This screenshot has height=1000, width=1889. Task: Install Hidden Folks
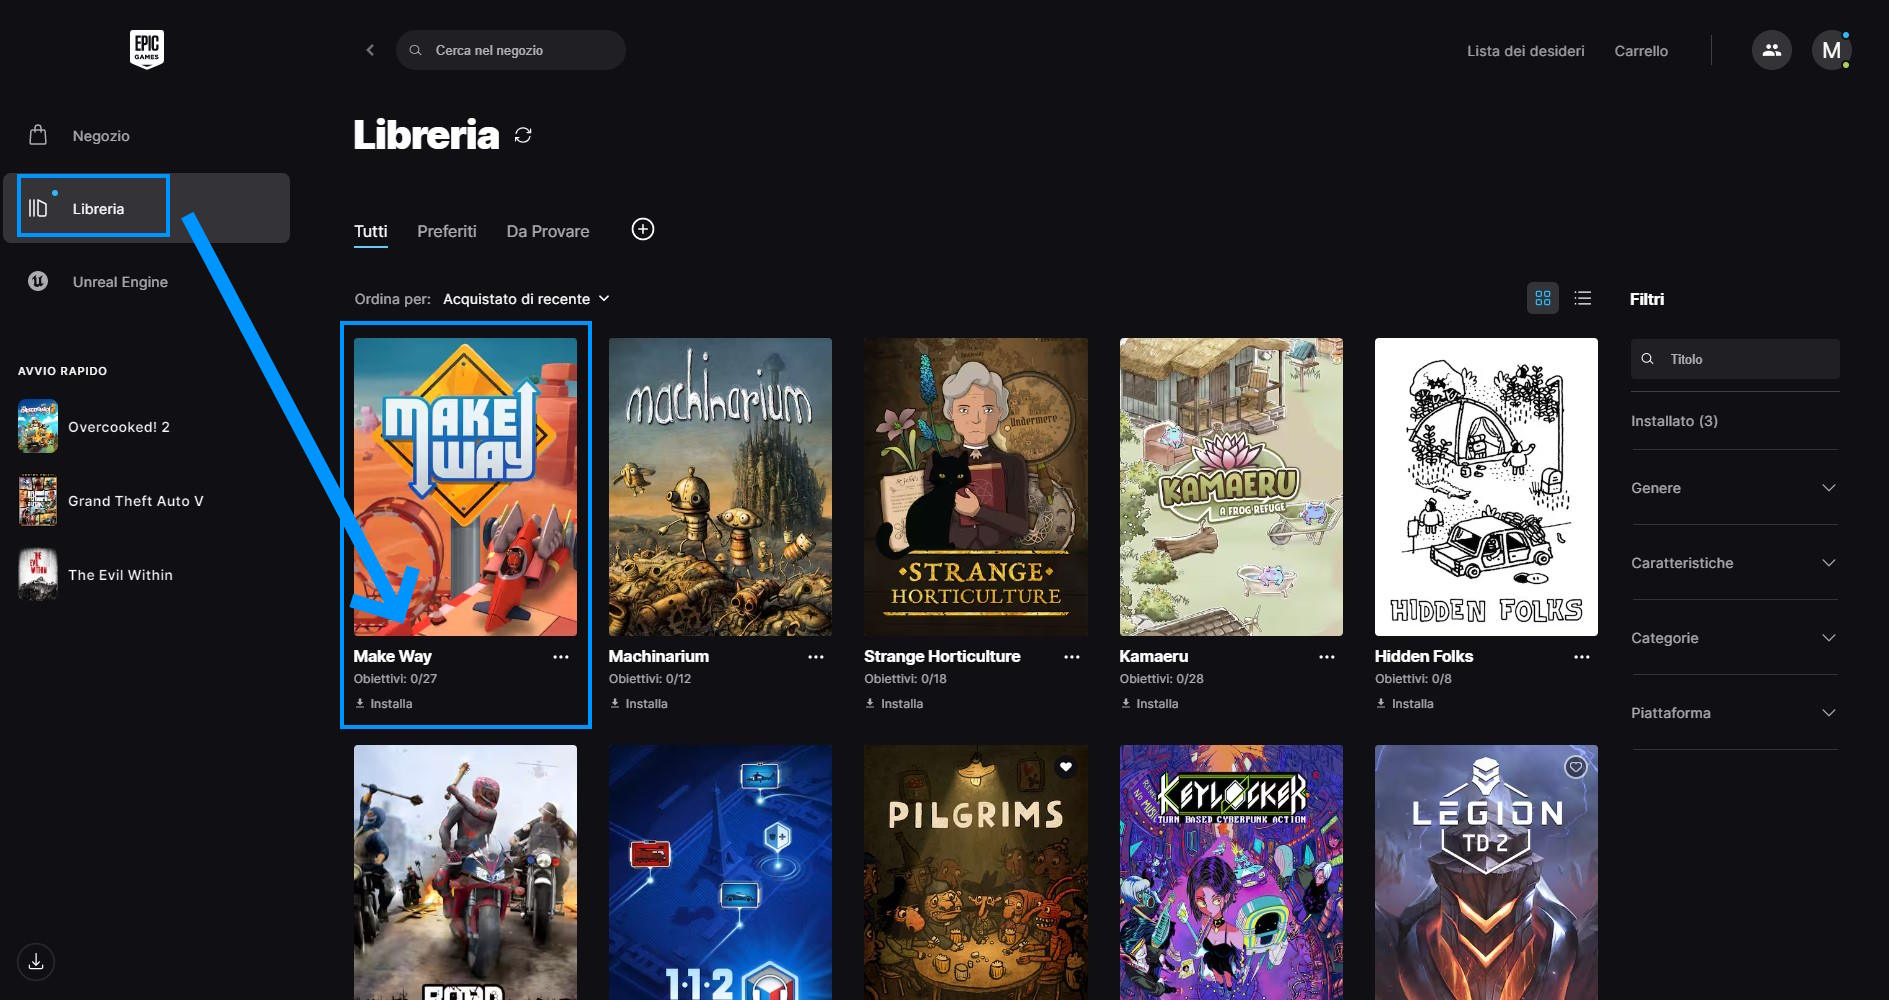pyautogui.click(x=1405, y=704)
